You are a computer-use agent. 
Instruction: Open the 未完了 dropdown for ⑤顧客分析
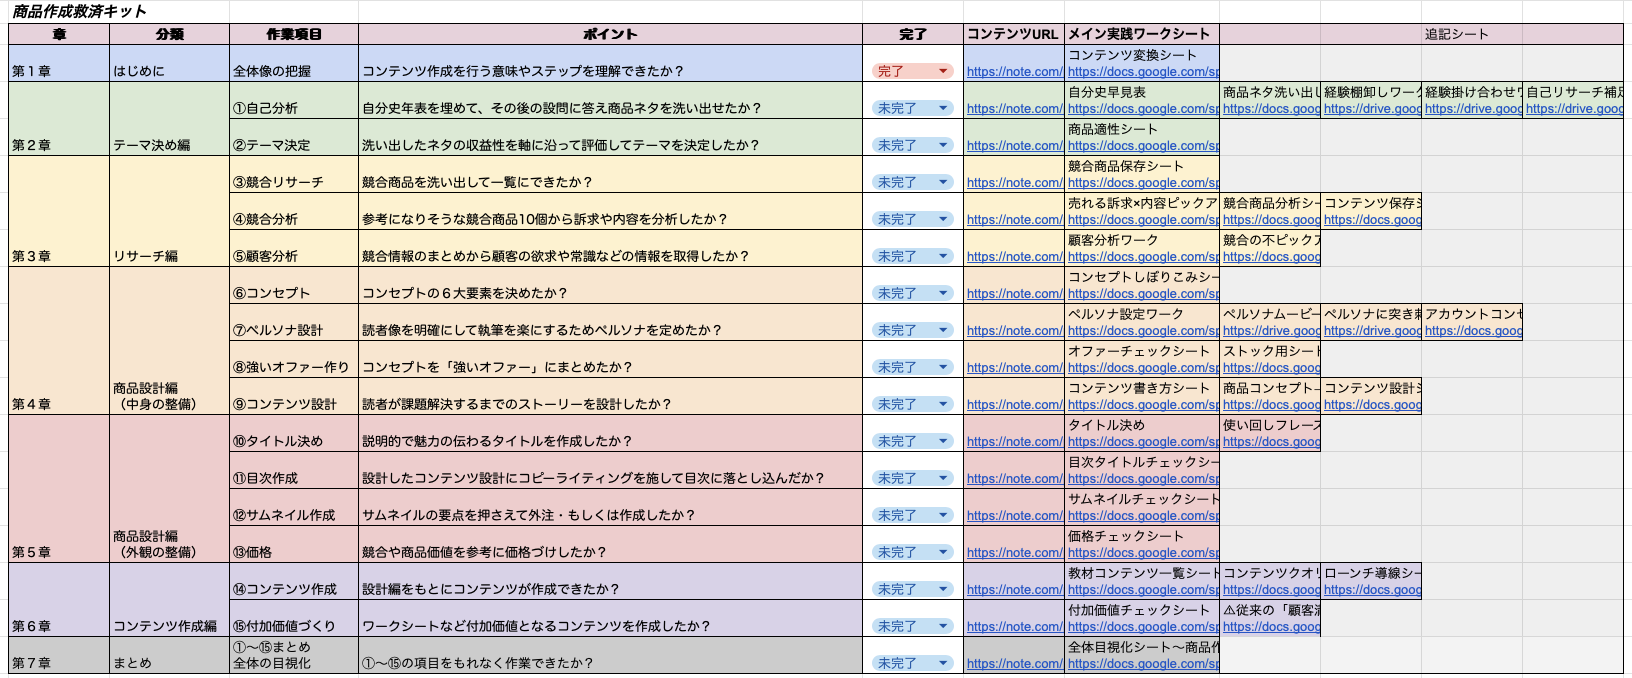point(912,256)
